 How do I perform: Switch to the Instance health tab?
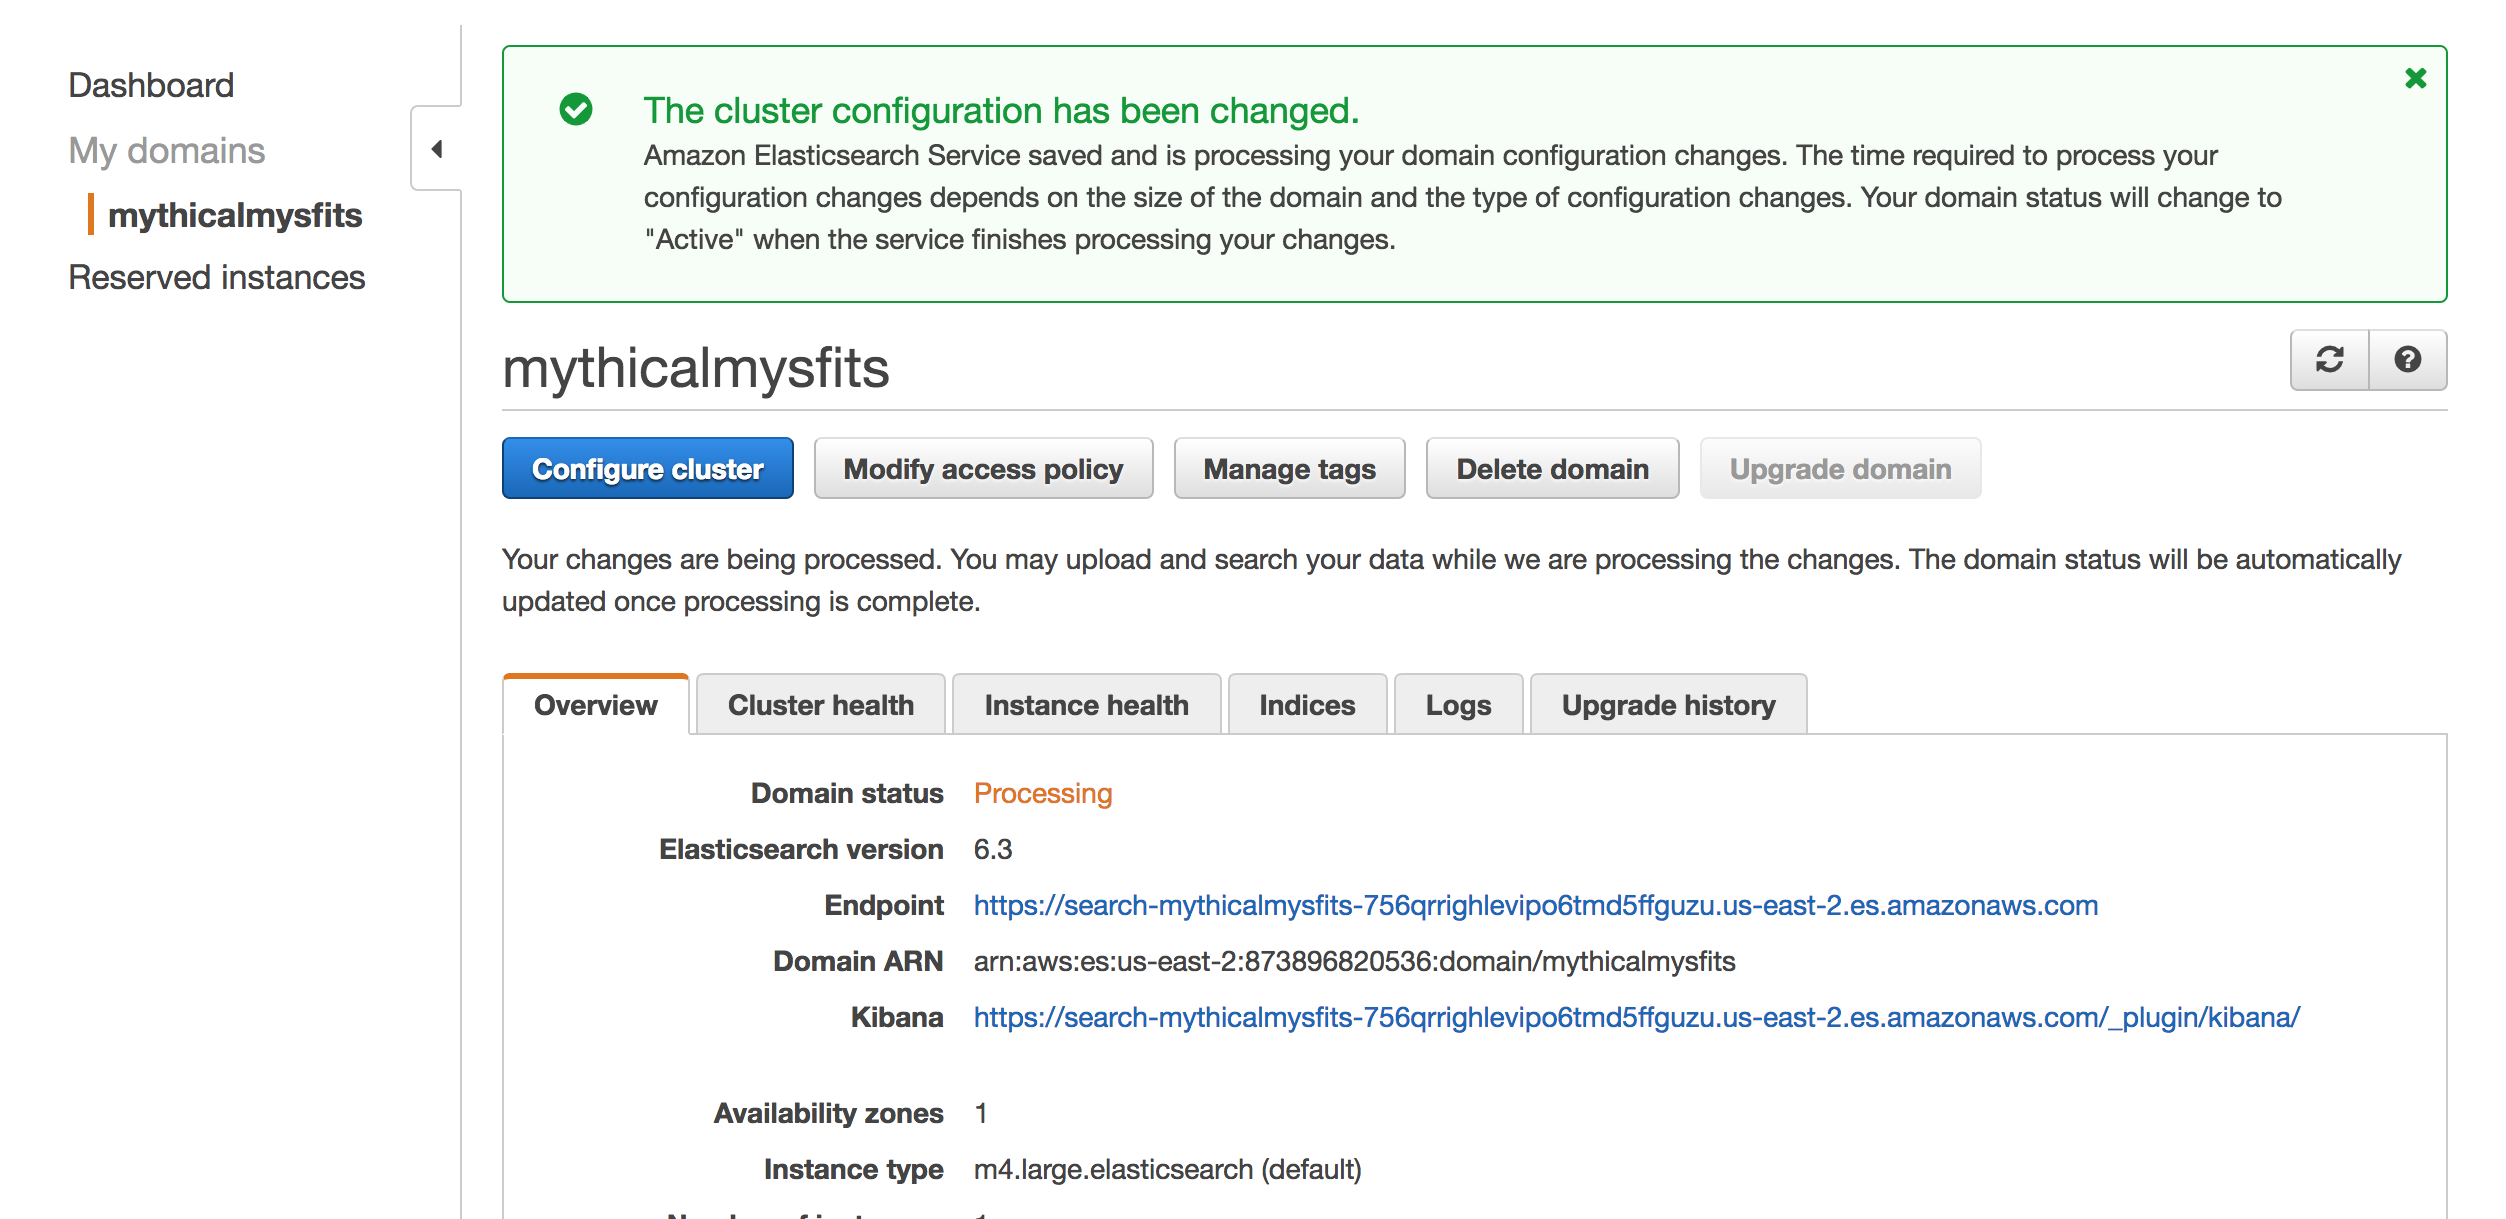pos(1087,705)
